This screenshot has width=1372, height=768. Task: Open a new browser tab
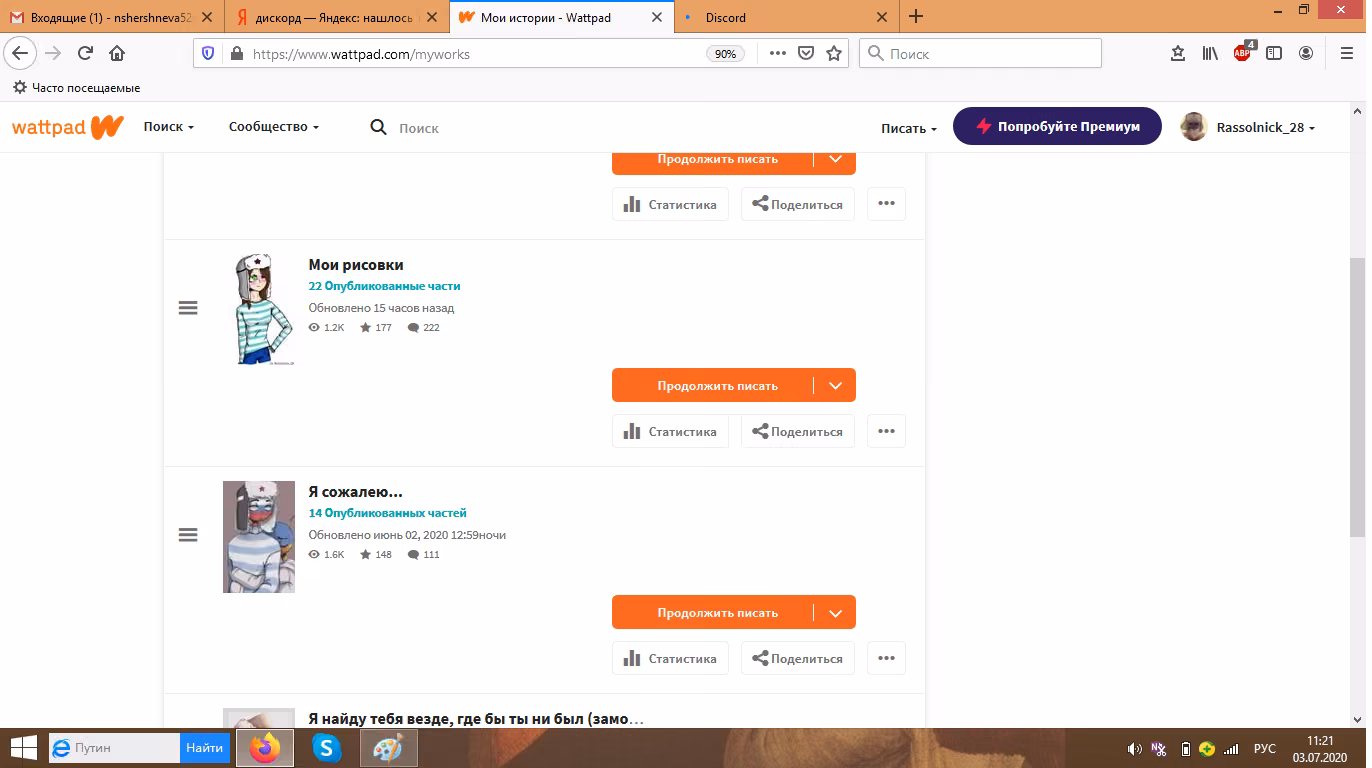tap(916, 16)
